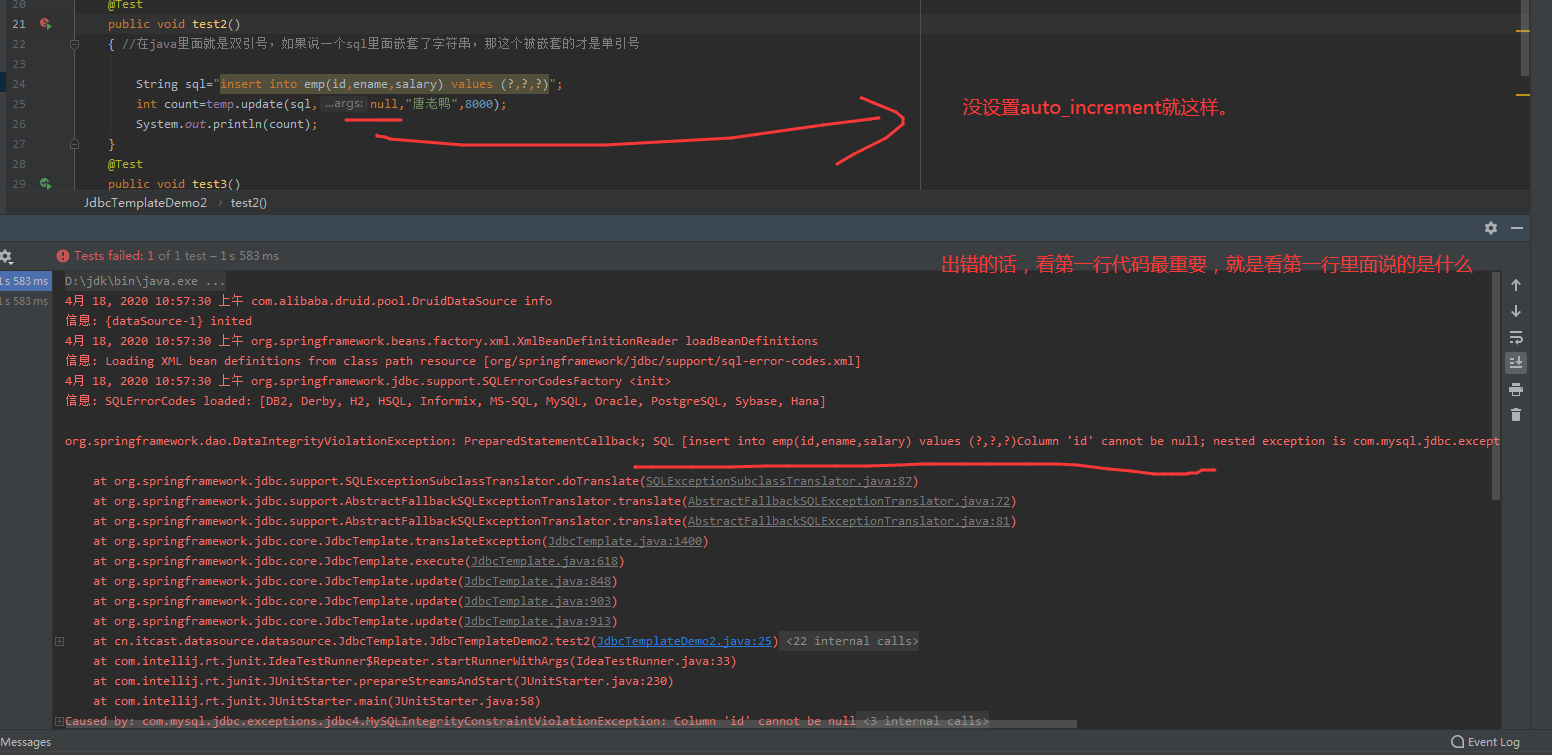Image resolution: width=1552 pixels, height=755 pixels.
Task: Click the '...args:' parameter hint in the editor
Action: (x=344, y=104)
